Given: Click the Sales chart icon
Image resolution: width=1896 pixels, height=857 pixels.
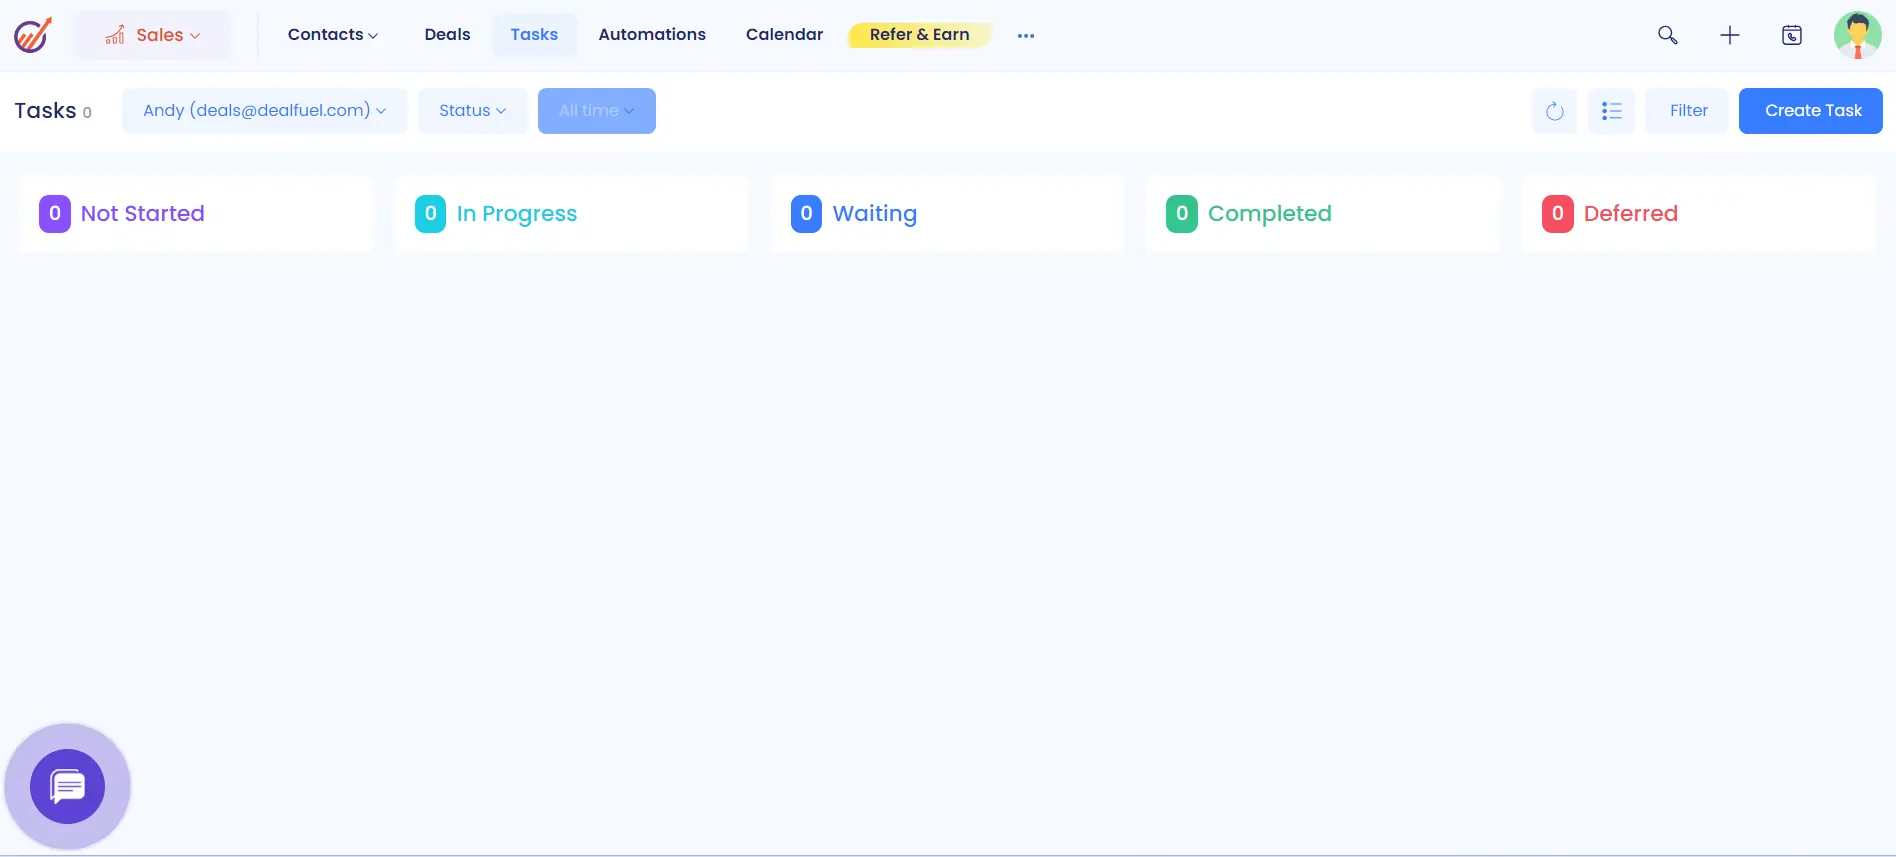Looking at the screenshot, I should click(115, 35).
